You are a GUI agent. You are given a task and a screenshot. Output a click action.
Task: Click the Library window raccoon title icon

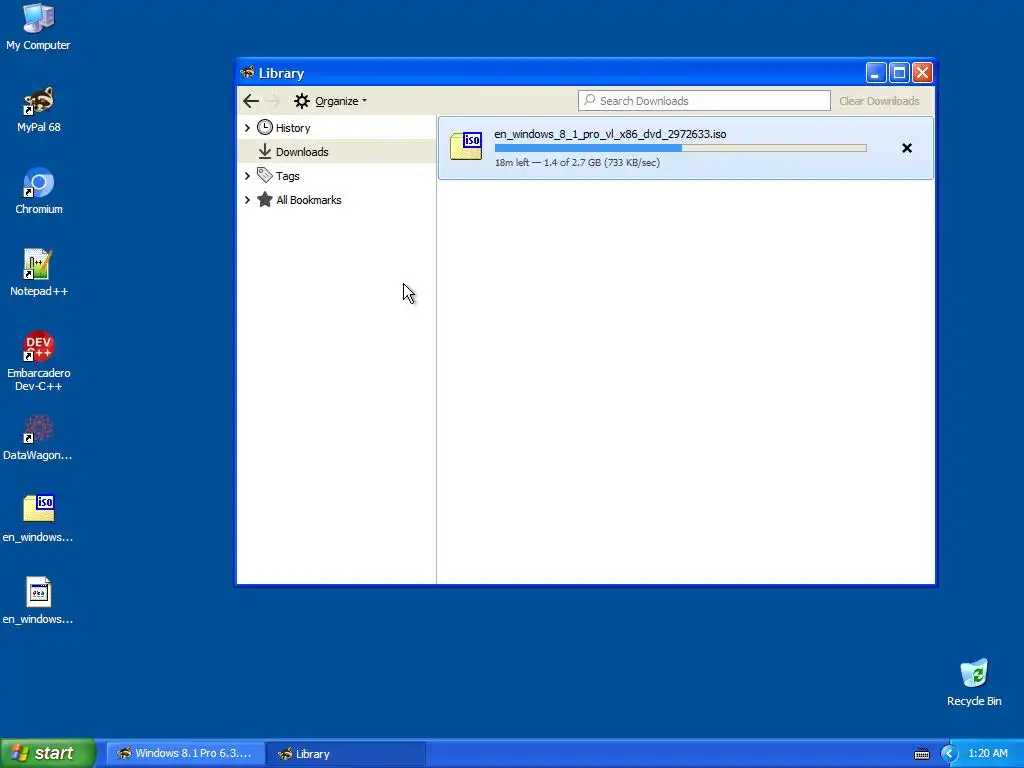pyautogui.click(x=247, y=72)
